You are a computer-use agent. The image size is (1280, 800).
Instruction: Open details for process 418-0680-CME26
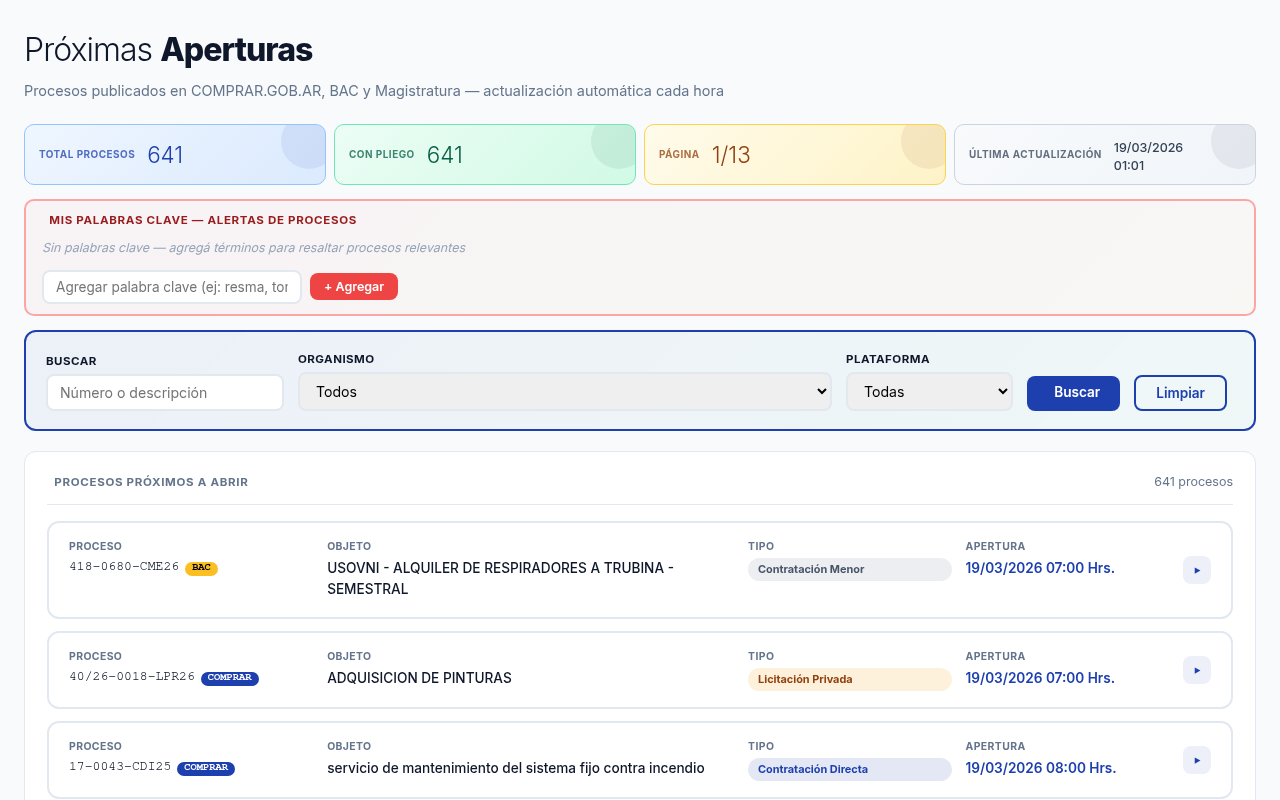click(1197, 570)
